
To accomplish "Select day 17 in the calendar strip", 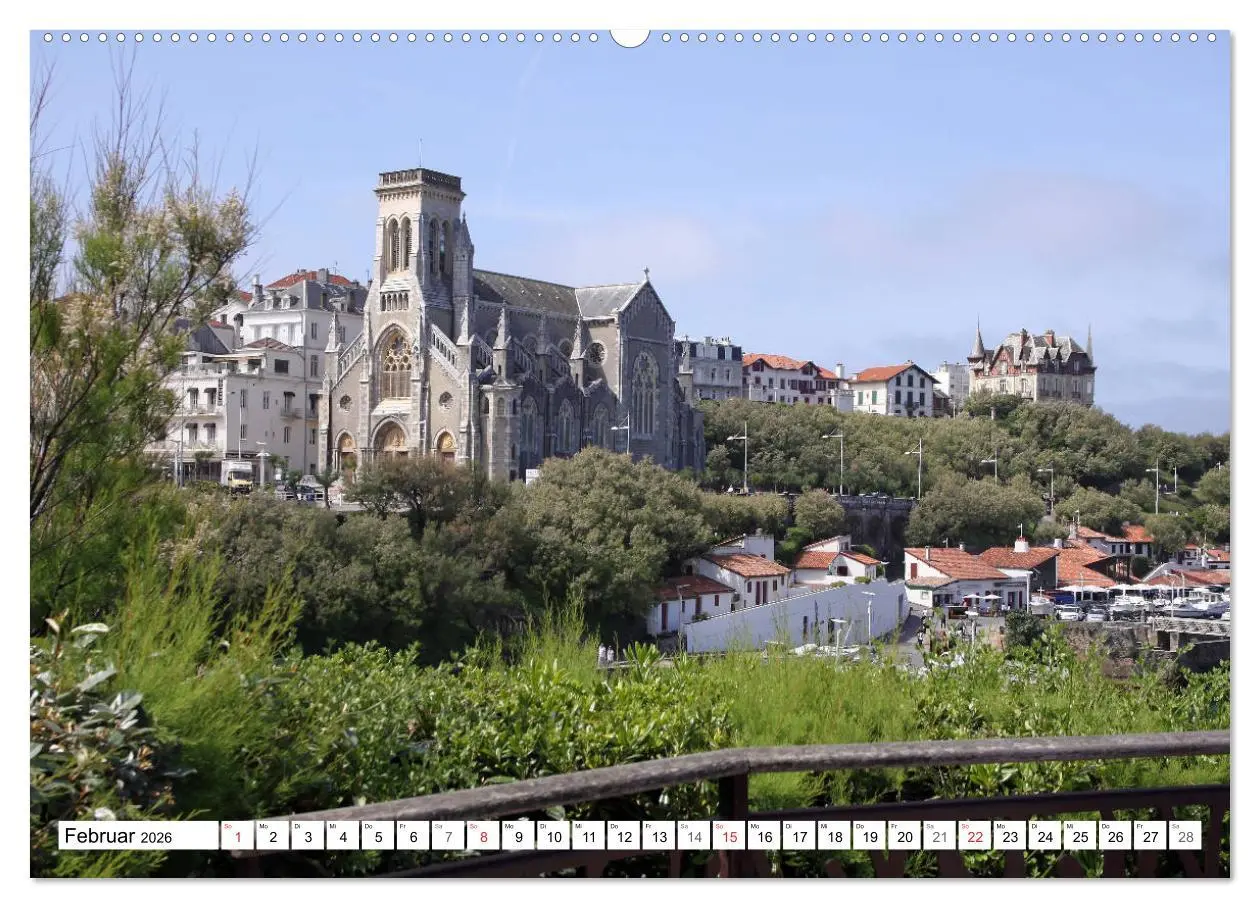I will (x=798, y=836).
